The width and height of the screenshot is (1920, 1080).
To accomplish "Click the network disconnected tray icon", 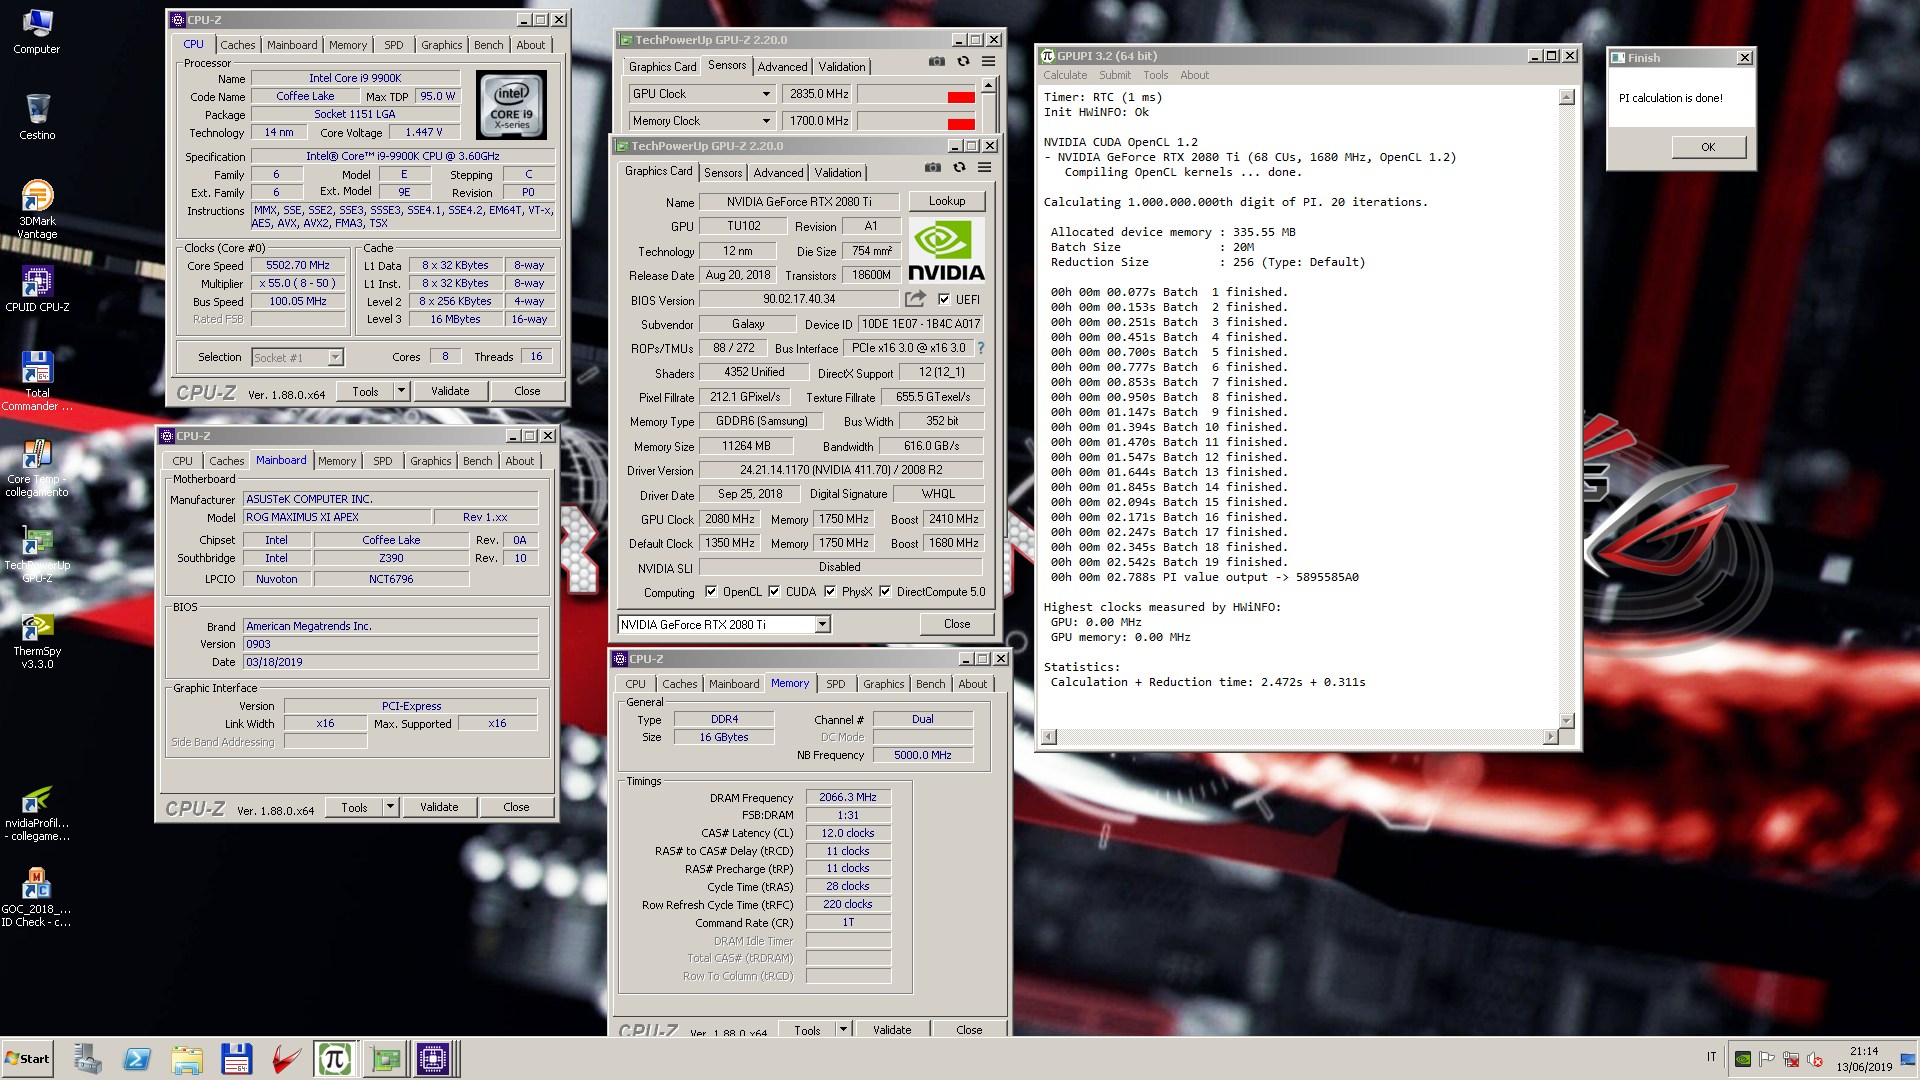I will tap(1791, 1059).
